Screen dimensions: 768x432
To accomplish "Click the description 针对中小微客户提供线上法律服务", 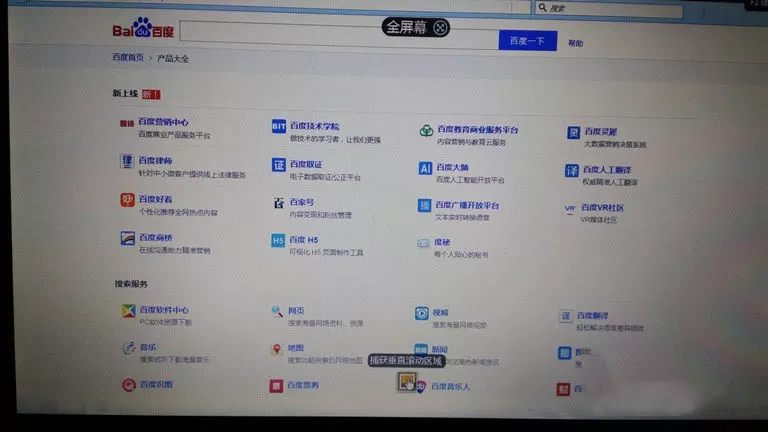I will [192, 174].
